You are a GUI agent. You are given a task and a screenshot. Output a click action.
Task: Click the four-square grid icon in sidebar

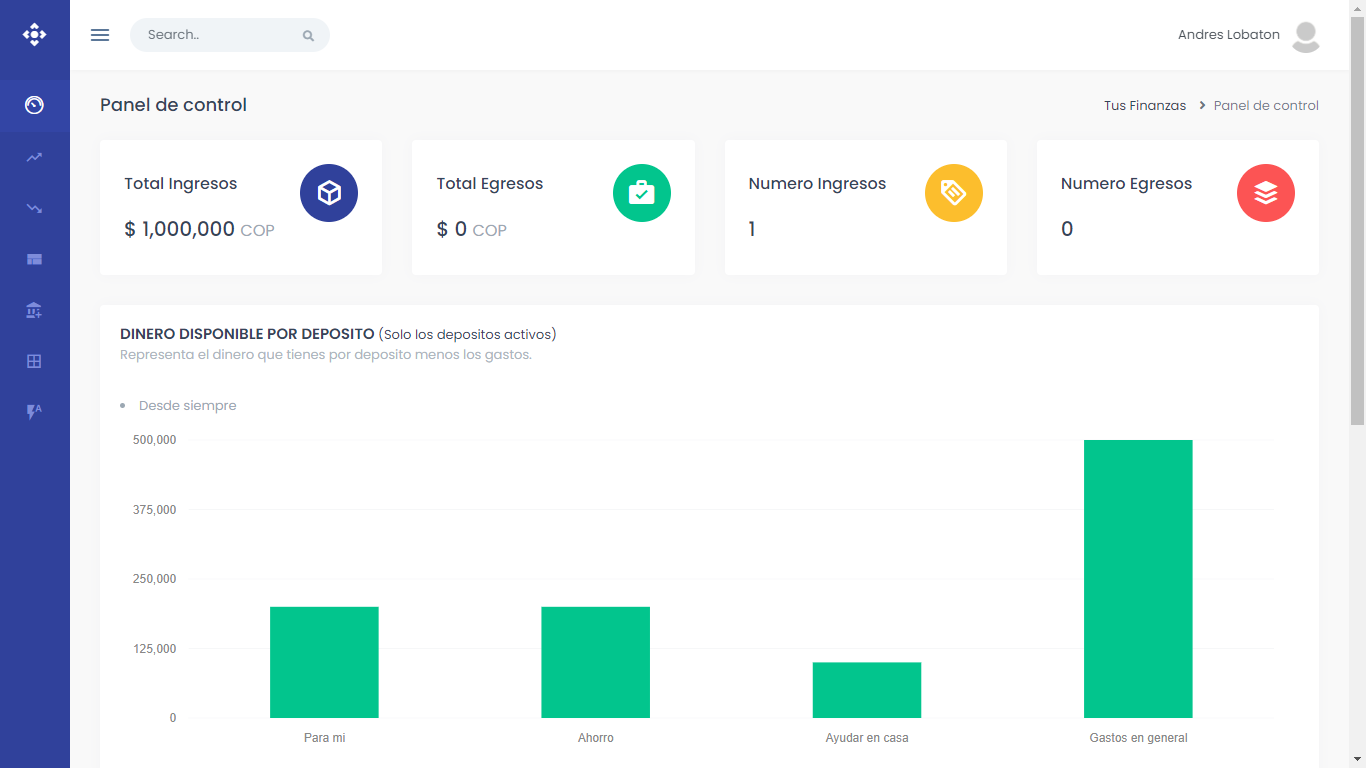point(34,362)
